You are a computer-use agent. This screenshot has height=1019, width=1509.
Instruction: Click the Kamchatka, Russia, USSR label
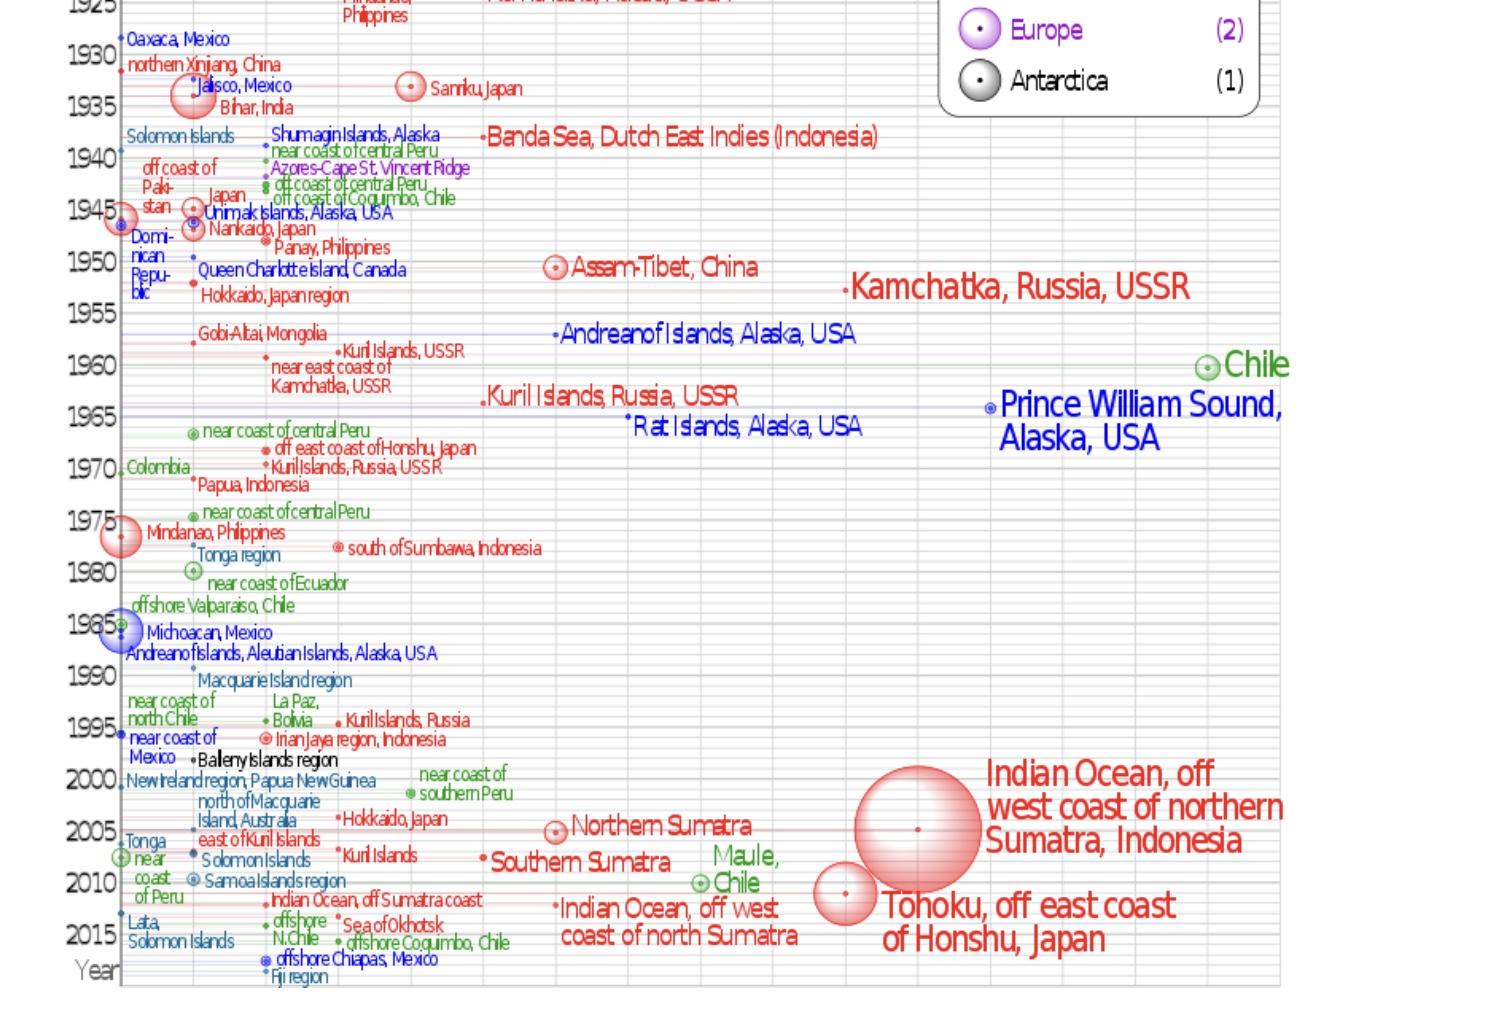pos(1020,287)
